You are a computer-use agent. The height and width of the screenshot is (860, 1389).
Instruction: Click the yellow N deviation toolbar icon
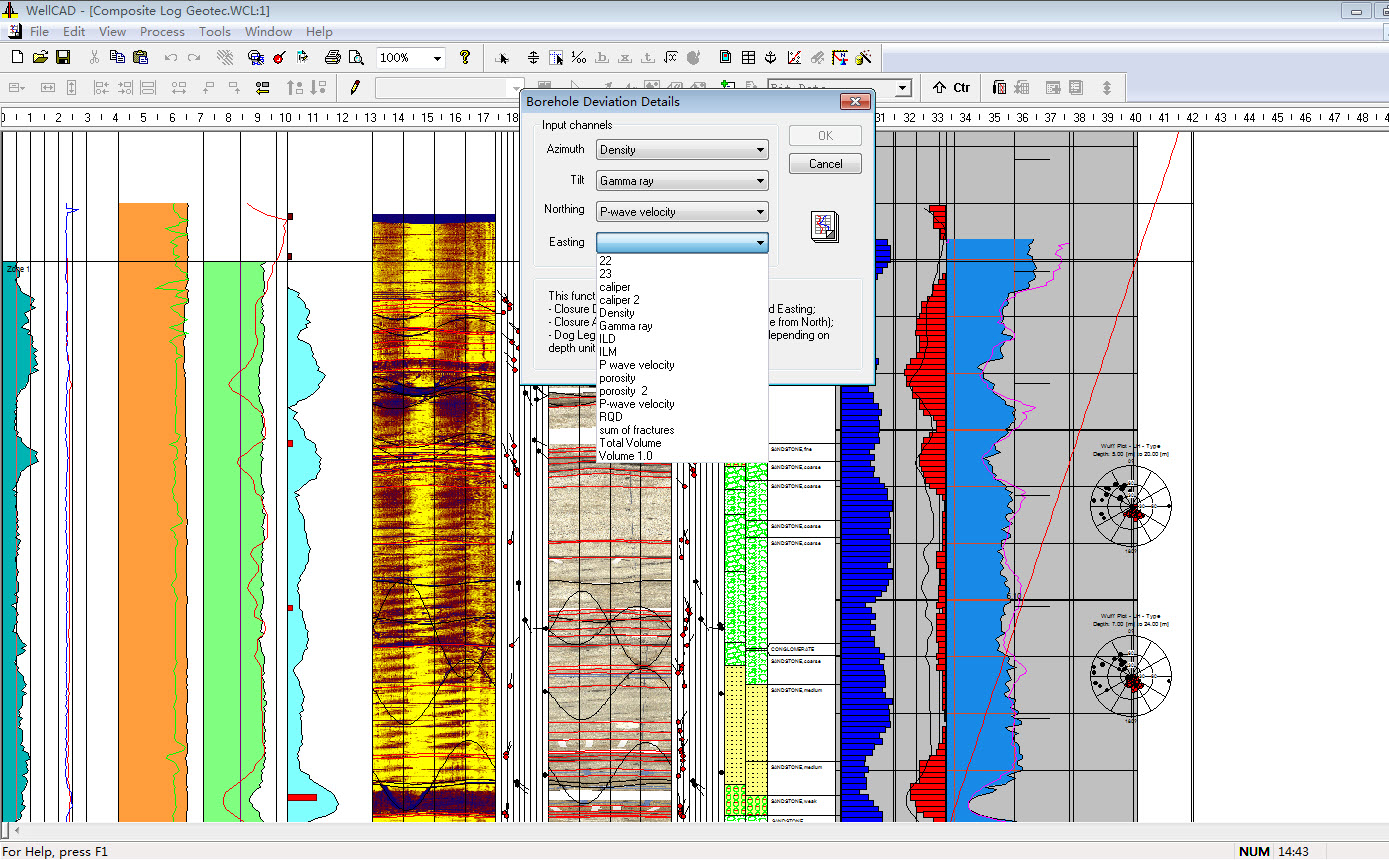840,57
